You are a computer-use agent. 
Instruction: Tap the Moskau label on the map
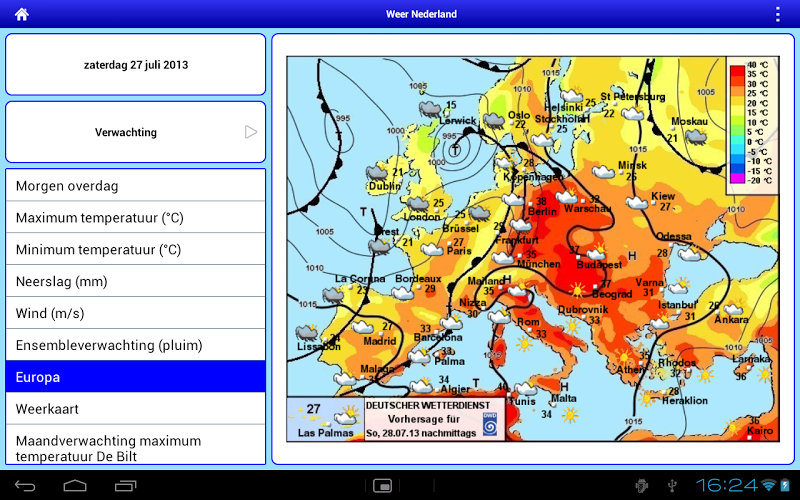tap(689, 121)
